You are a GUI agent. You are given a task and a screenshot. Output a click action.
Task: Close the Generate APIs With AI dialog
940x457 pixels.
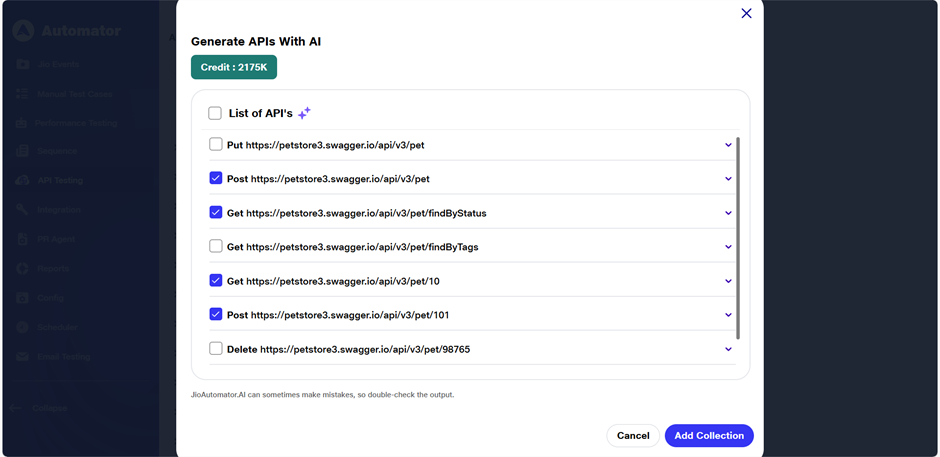[746, 14]
